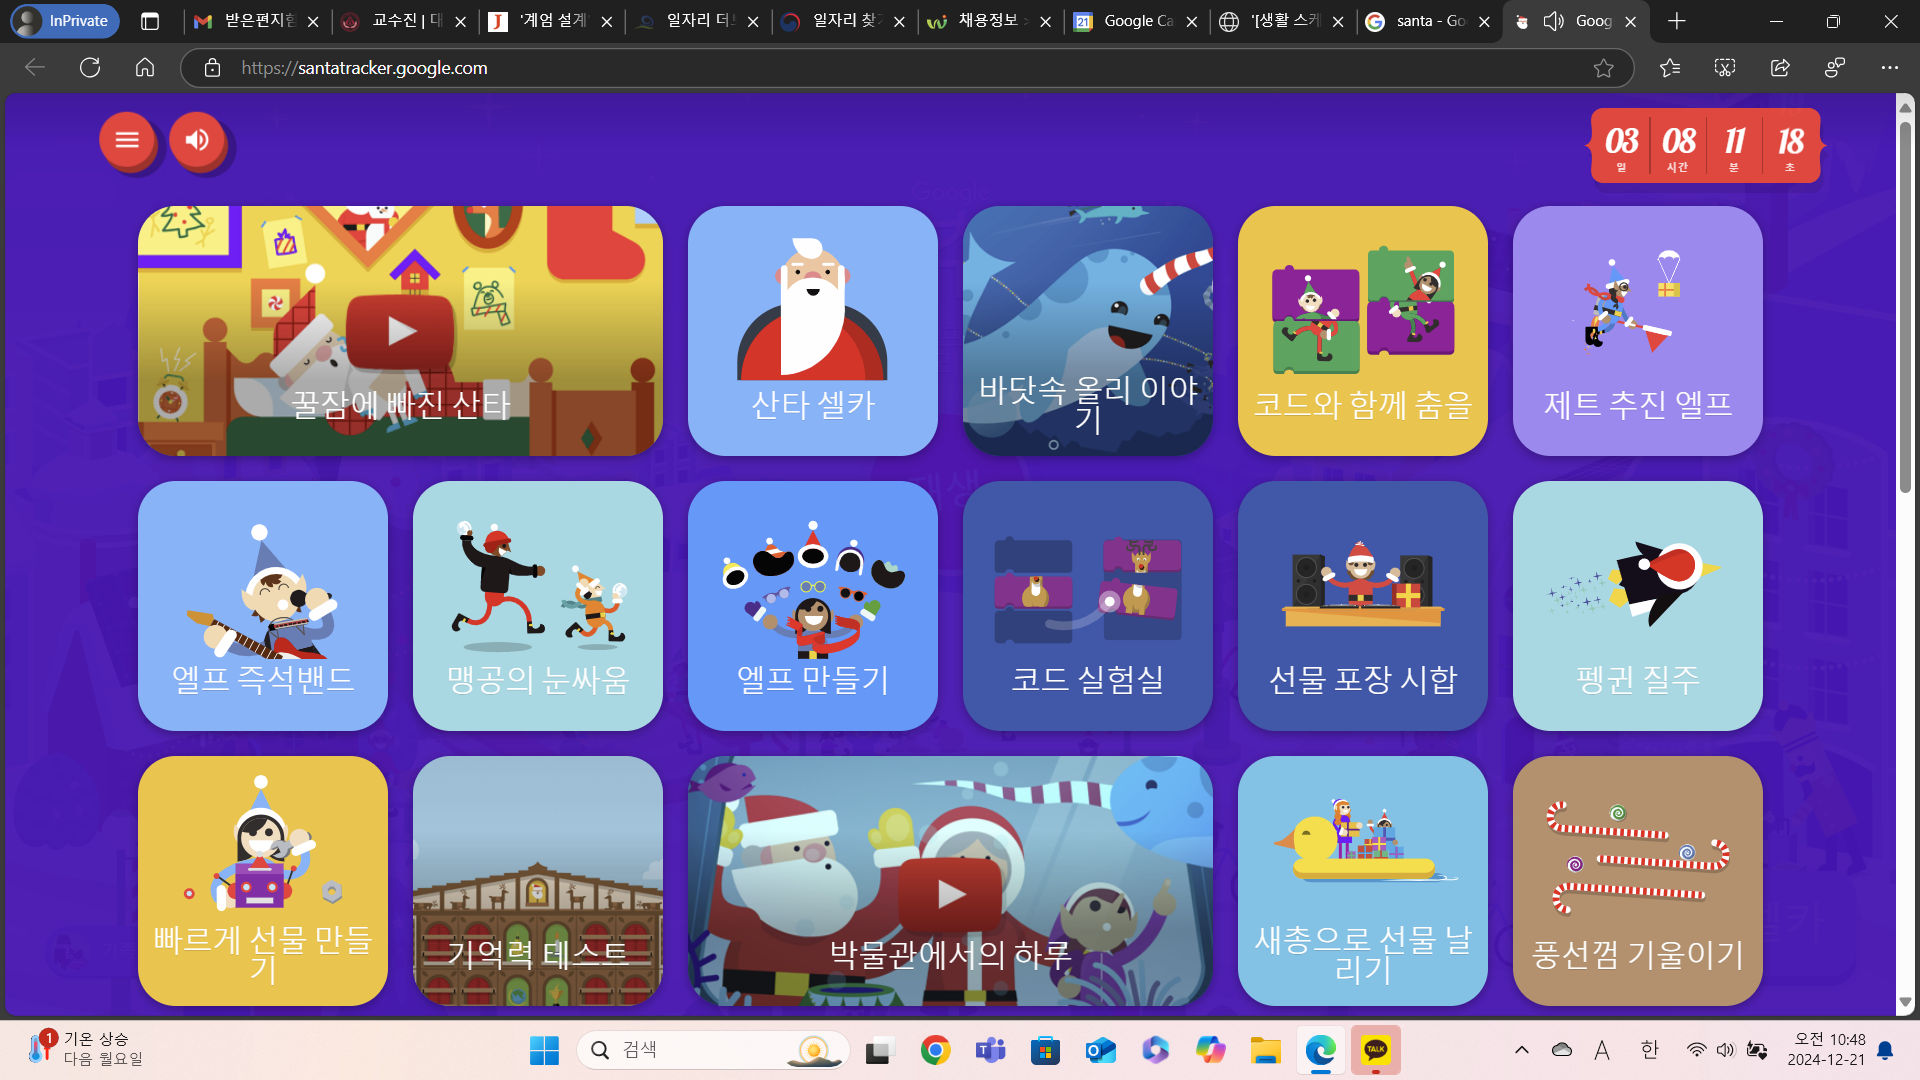Click the screenshot capture toolbar icon
1920x1080 pixels.
tap(1725, 68)
